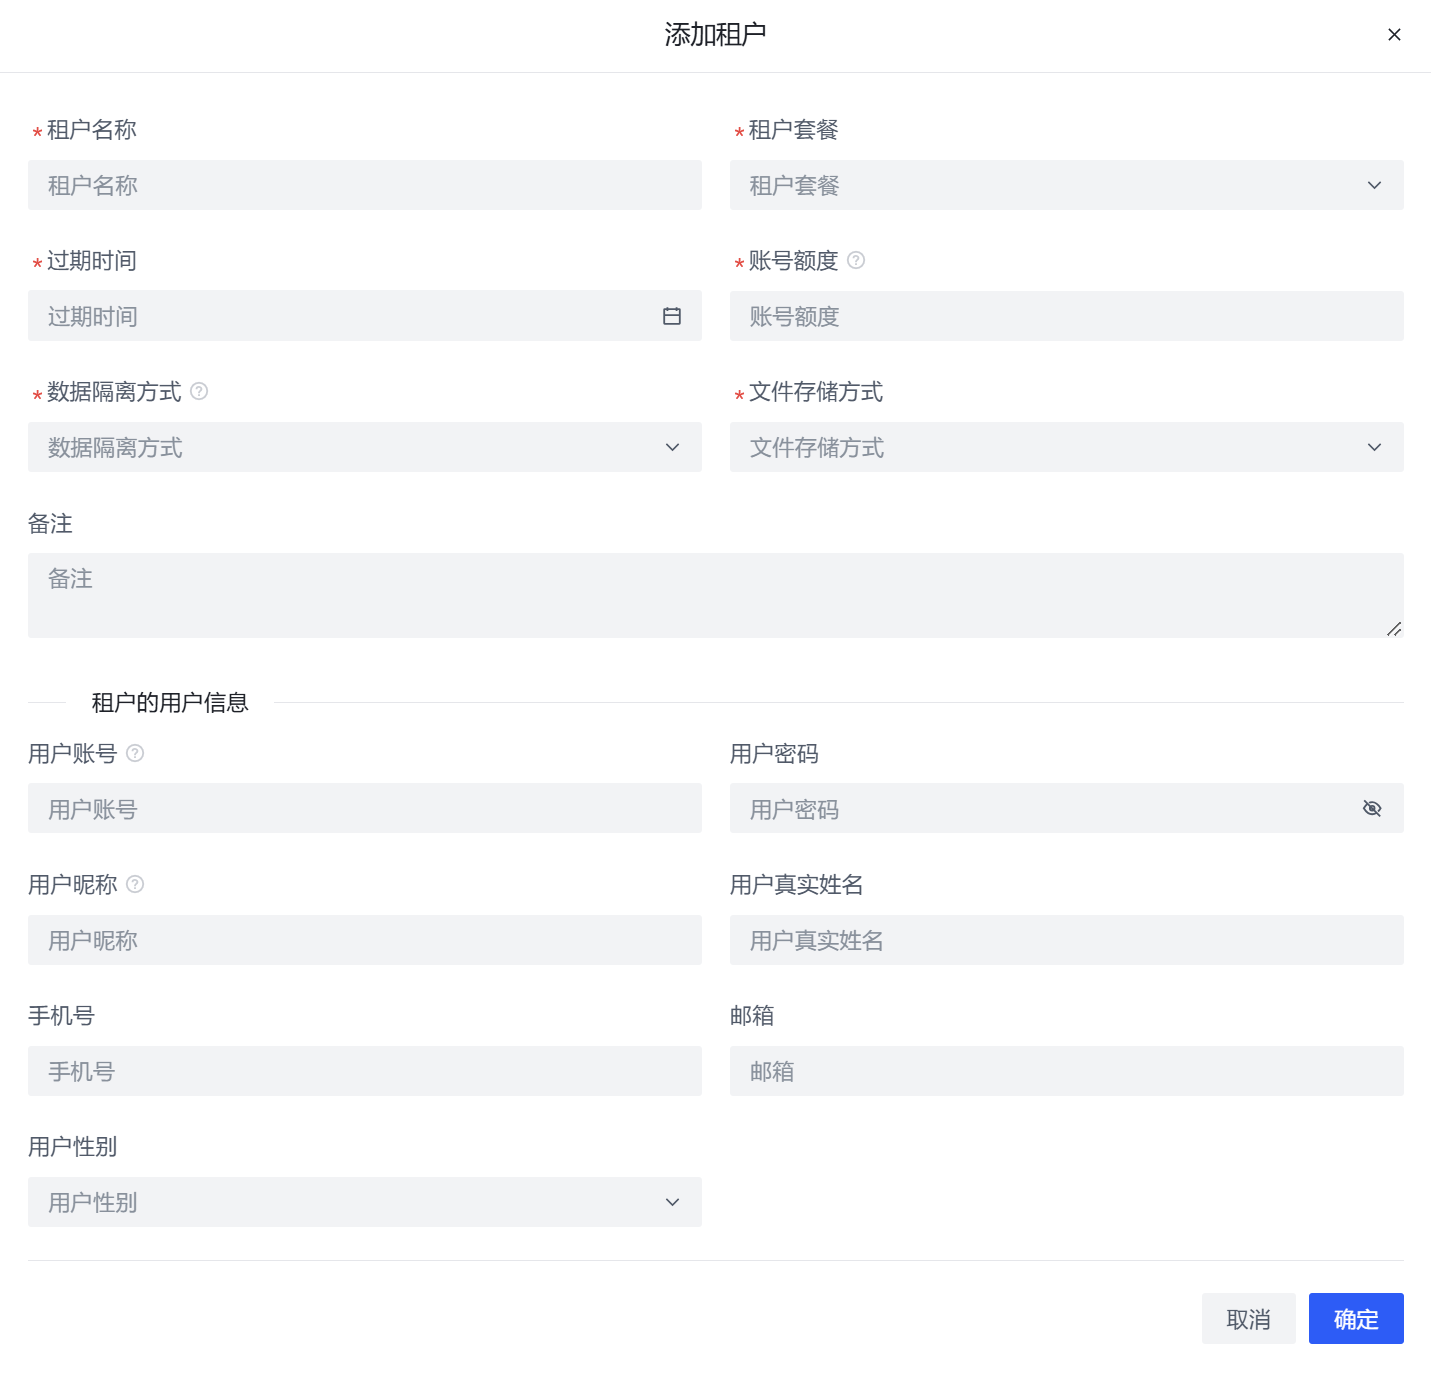Focus the 用户昵称 input field
Screen dimensions: 1431x1379
tap(365, 940)
